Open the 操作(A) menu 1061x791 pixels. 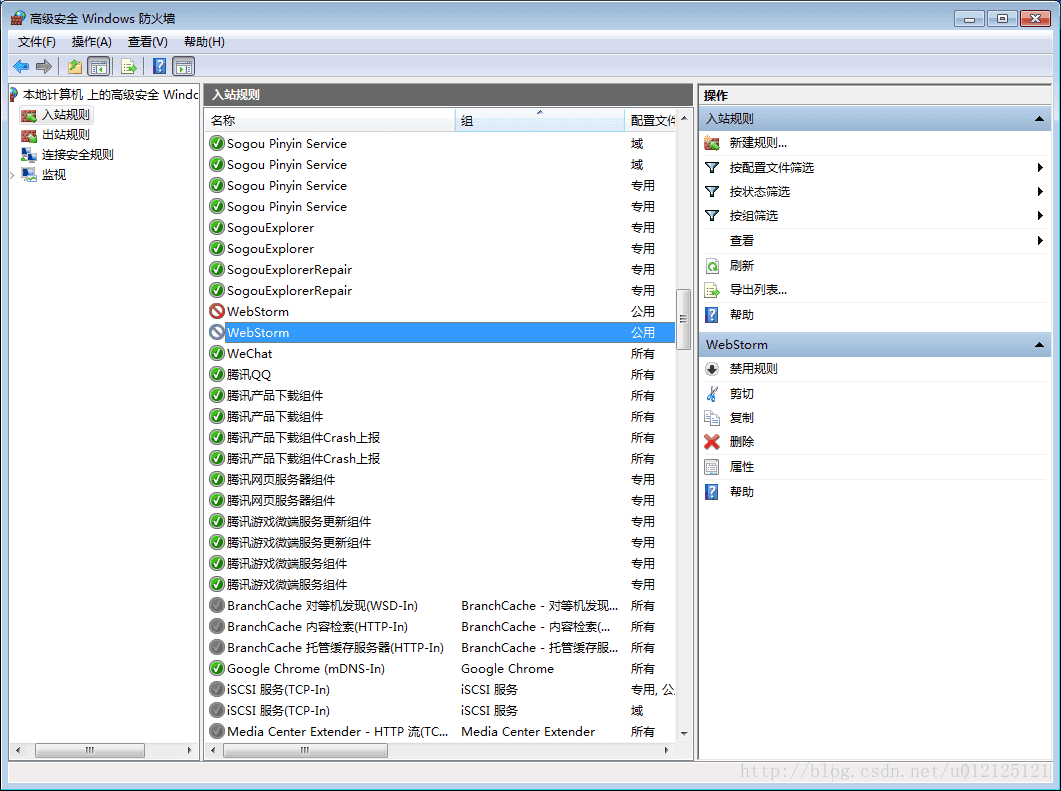pyautogui.click(x=91, y=42)
